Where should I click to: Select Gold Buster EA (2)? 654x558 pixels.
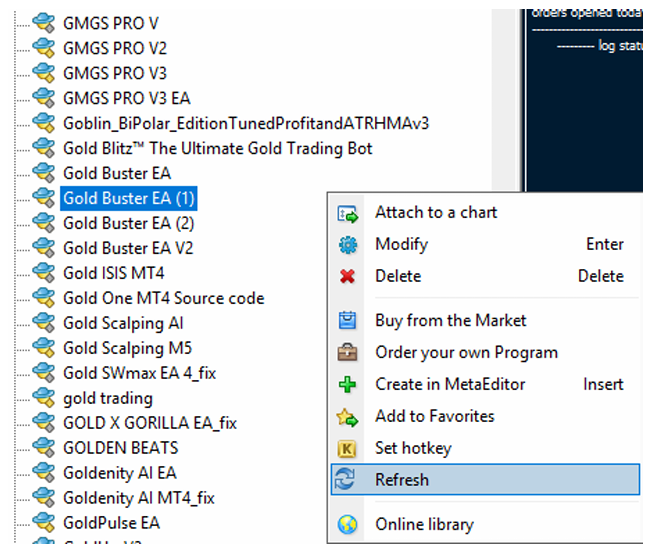[129, 224]
